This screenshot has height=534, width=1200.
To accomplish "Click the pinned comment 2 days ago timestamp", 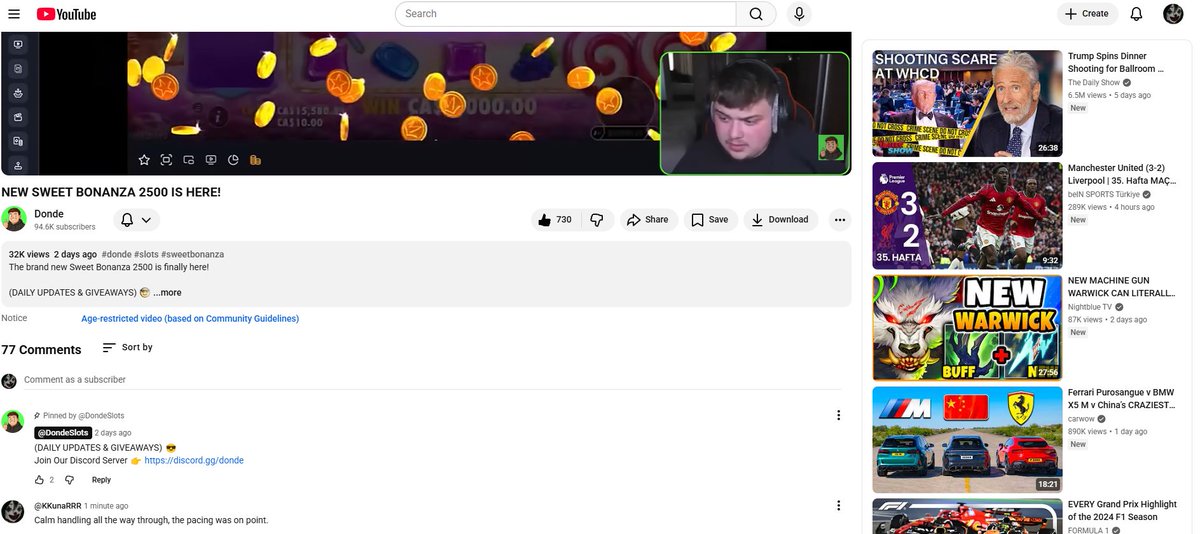I will click(x=113, y=433).
